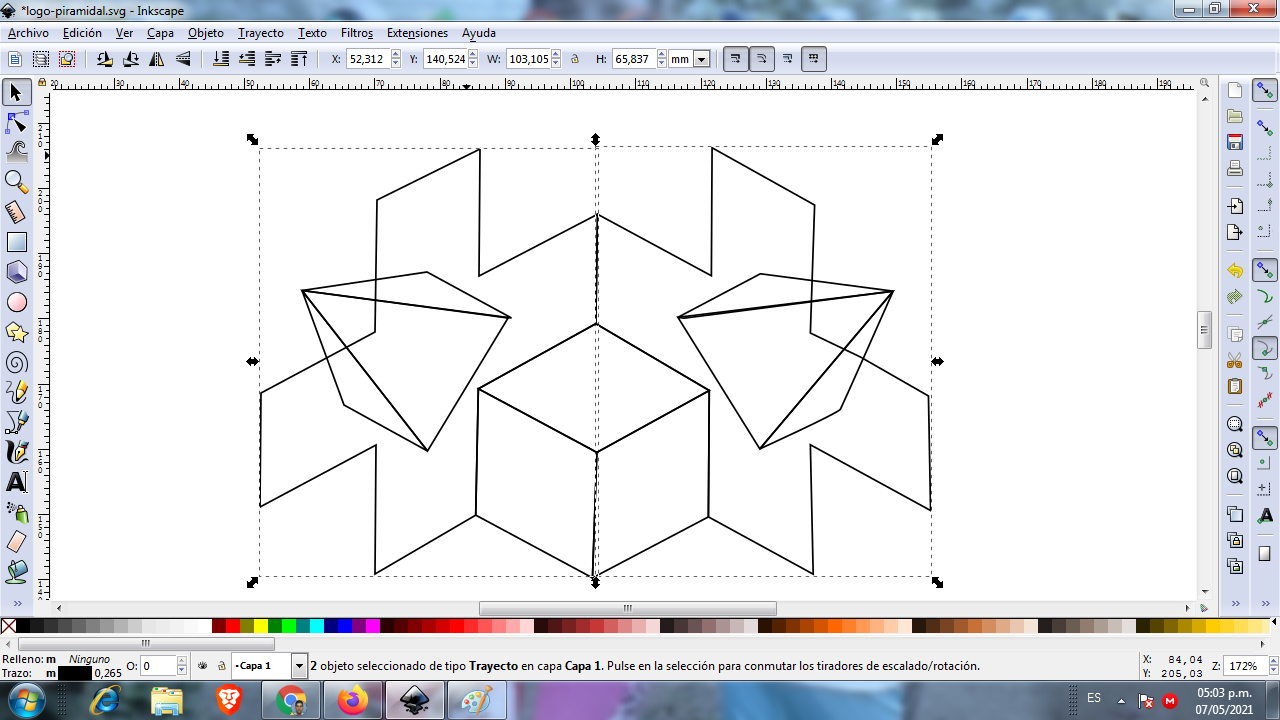Select the Tweak tool

click(16, 152)
